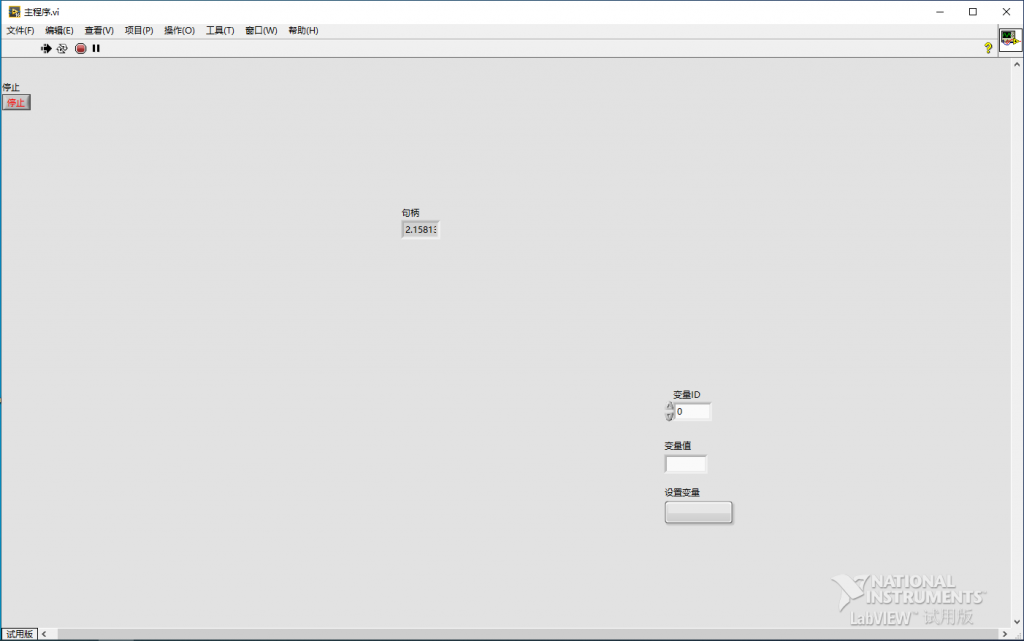
Task: Open the 操作 menu
Action: (x=177, y=30)
